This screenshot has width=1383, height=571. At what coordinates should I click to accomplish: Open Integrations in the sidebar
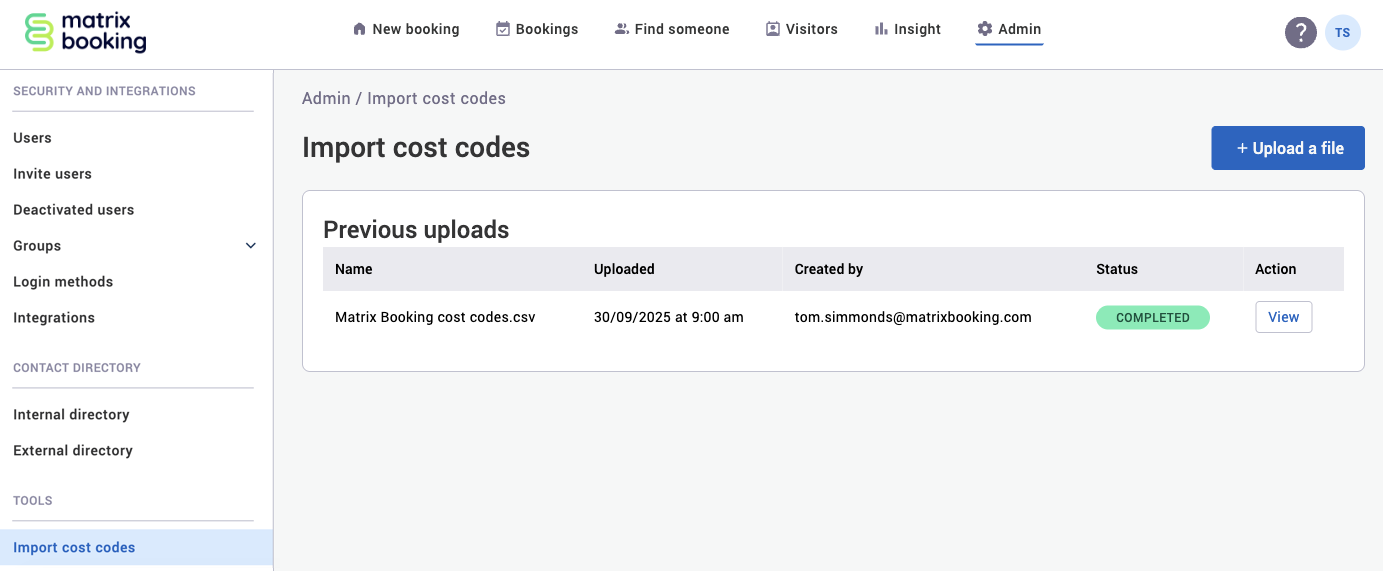pyautogui.click(x=54, y=318)
